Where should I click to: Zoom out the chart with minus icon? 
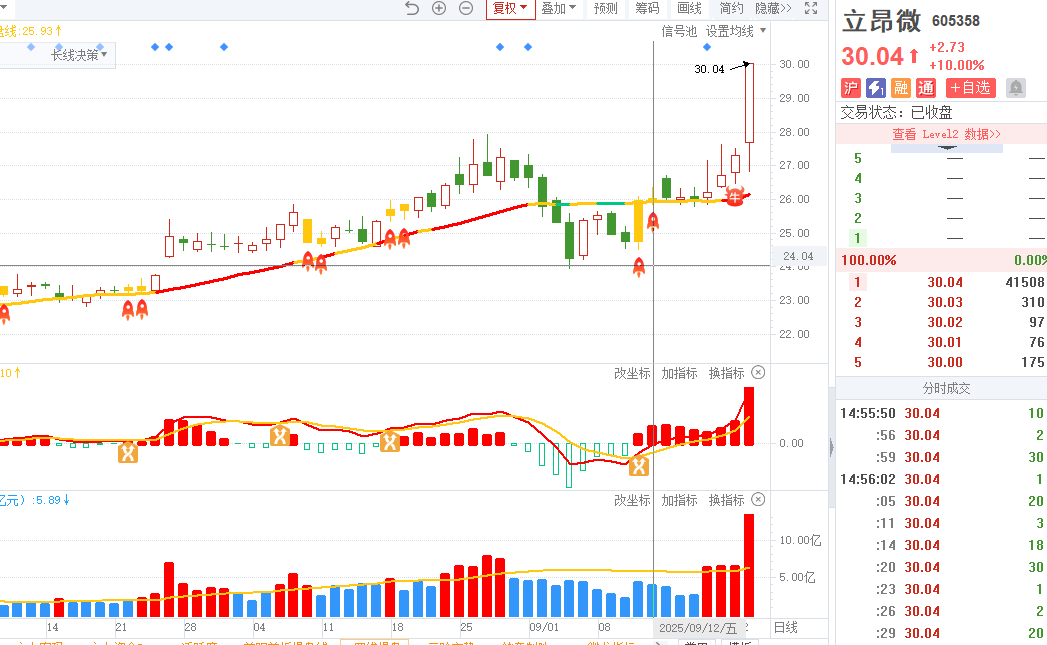(x=466, y=8)
